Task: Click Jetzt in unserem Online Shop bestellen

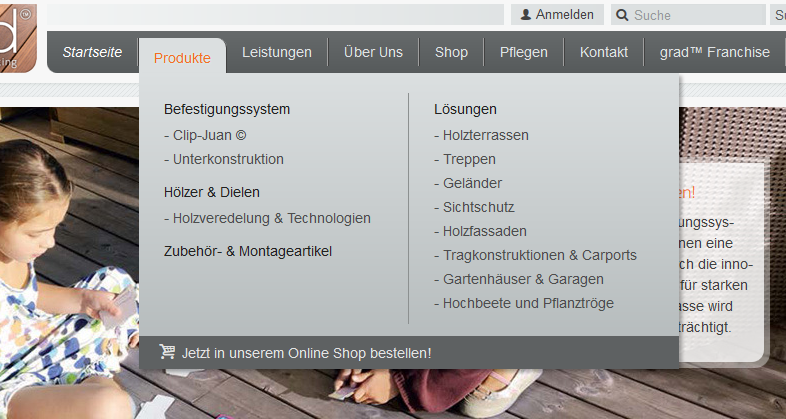Action: [x=306, y=353]
